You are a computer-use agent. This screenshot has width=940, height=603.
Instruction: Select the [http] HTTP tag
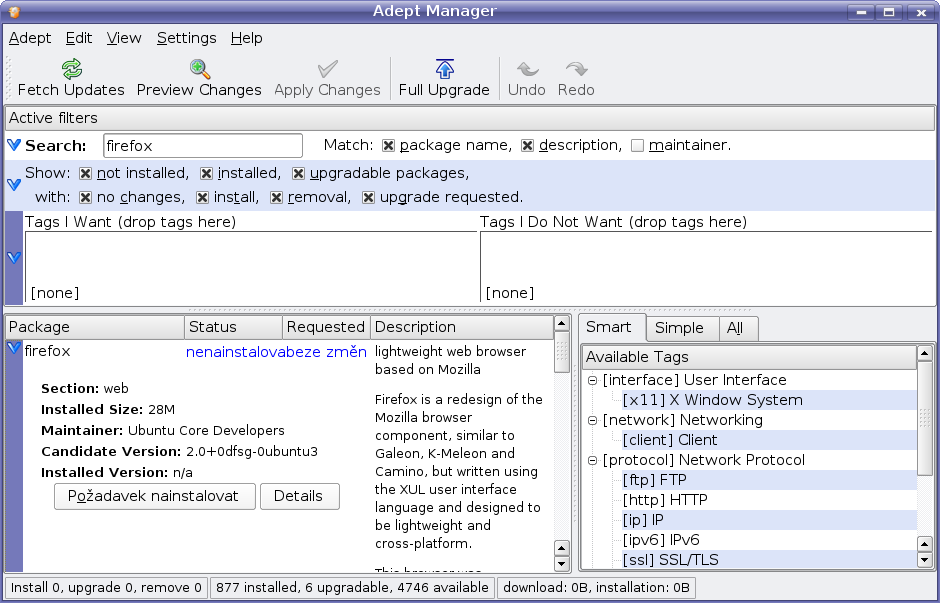(x=665, y=500)
